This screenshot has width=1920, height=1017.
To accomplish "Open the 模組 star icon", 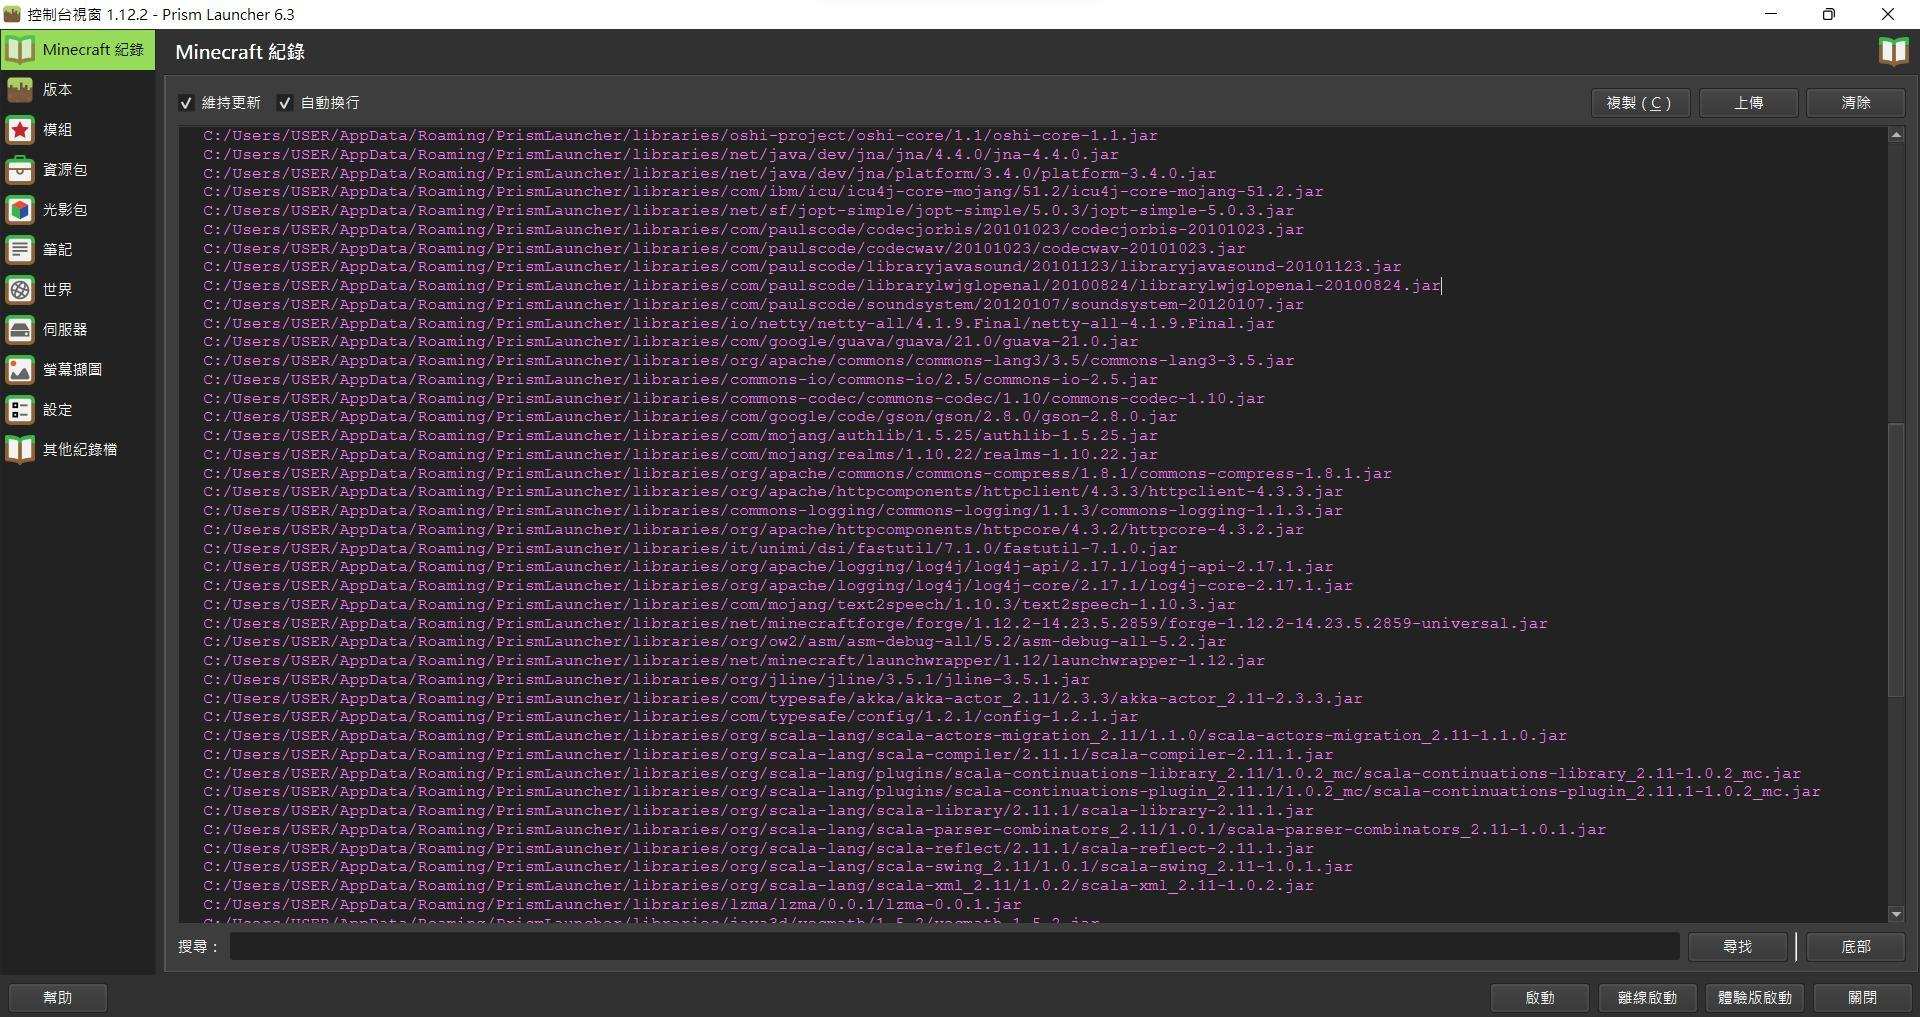I will (x=20, y=129).
